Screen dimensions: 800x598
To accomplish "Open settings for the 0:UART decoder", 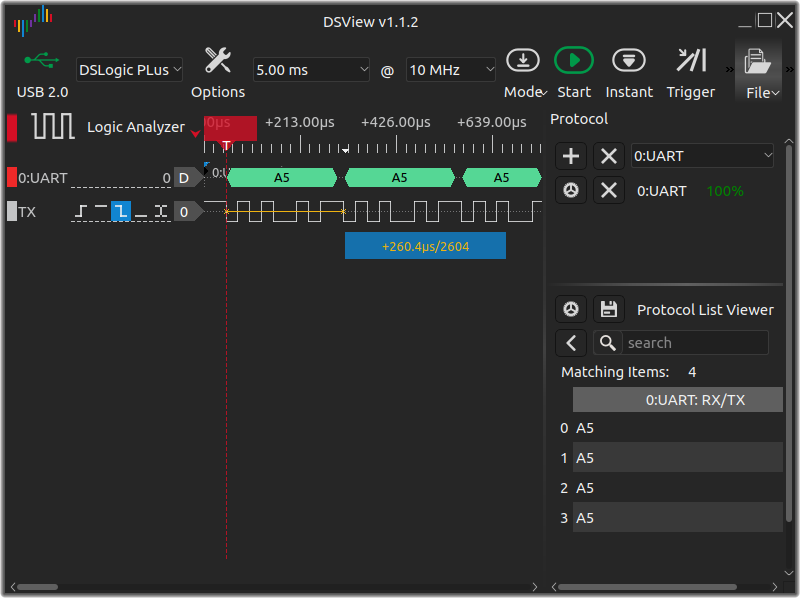I will coord(571,190).
